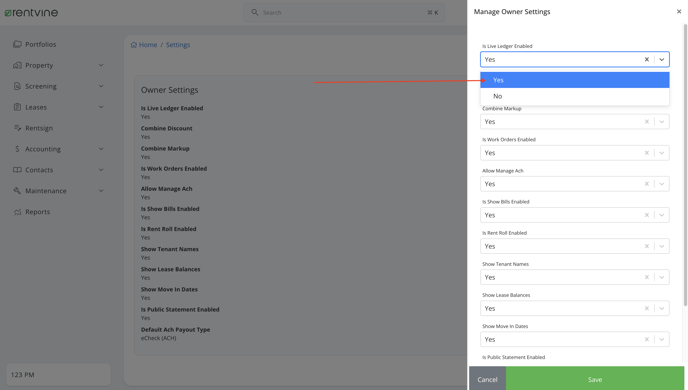This screenshot has height=390, width=688.
Task: Clear the Combine Markup selection
Action: pyautogui.click(x=646, y=122)
